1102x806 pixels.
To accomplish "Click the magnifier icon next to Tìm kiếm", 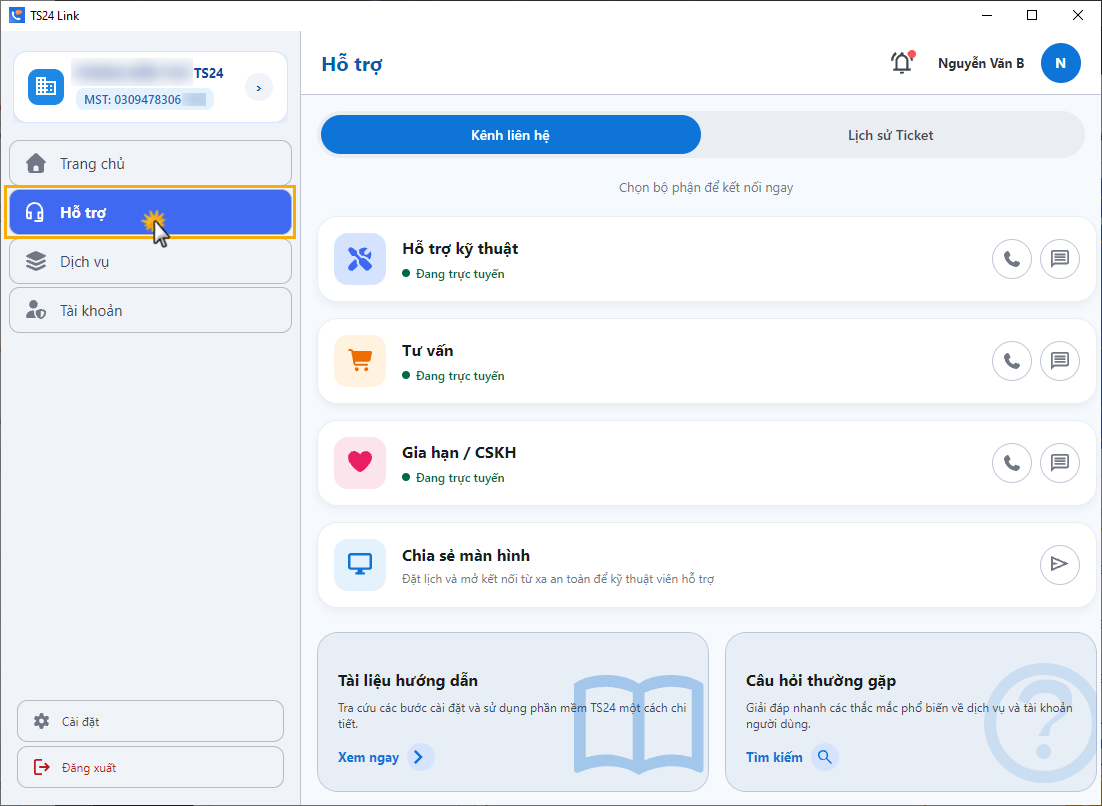I will [x=825, y=758].
